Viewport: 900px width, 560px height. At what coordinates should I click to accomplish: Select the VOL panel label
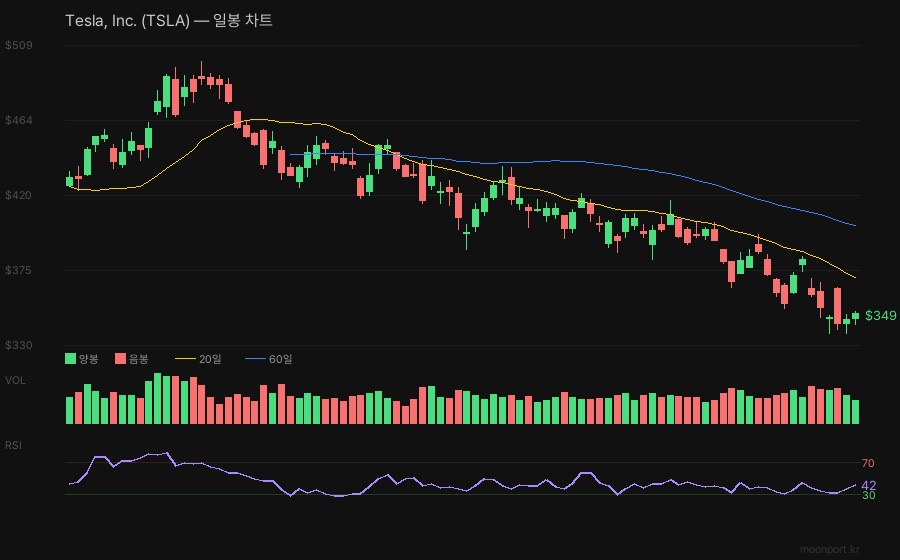click(15, 380)
